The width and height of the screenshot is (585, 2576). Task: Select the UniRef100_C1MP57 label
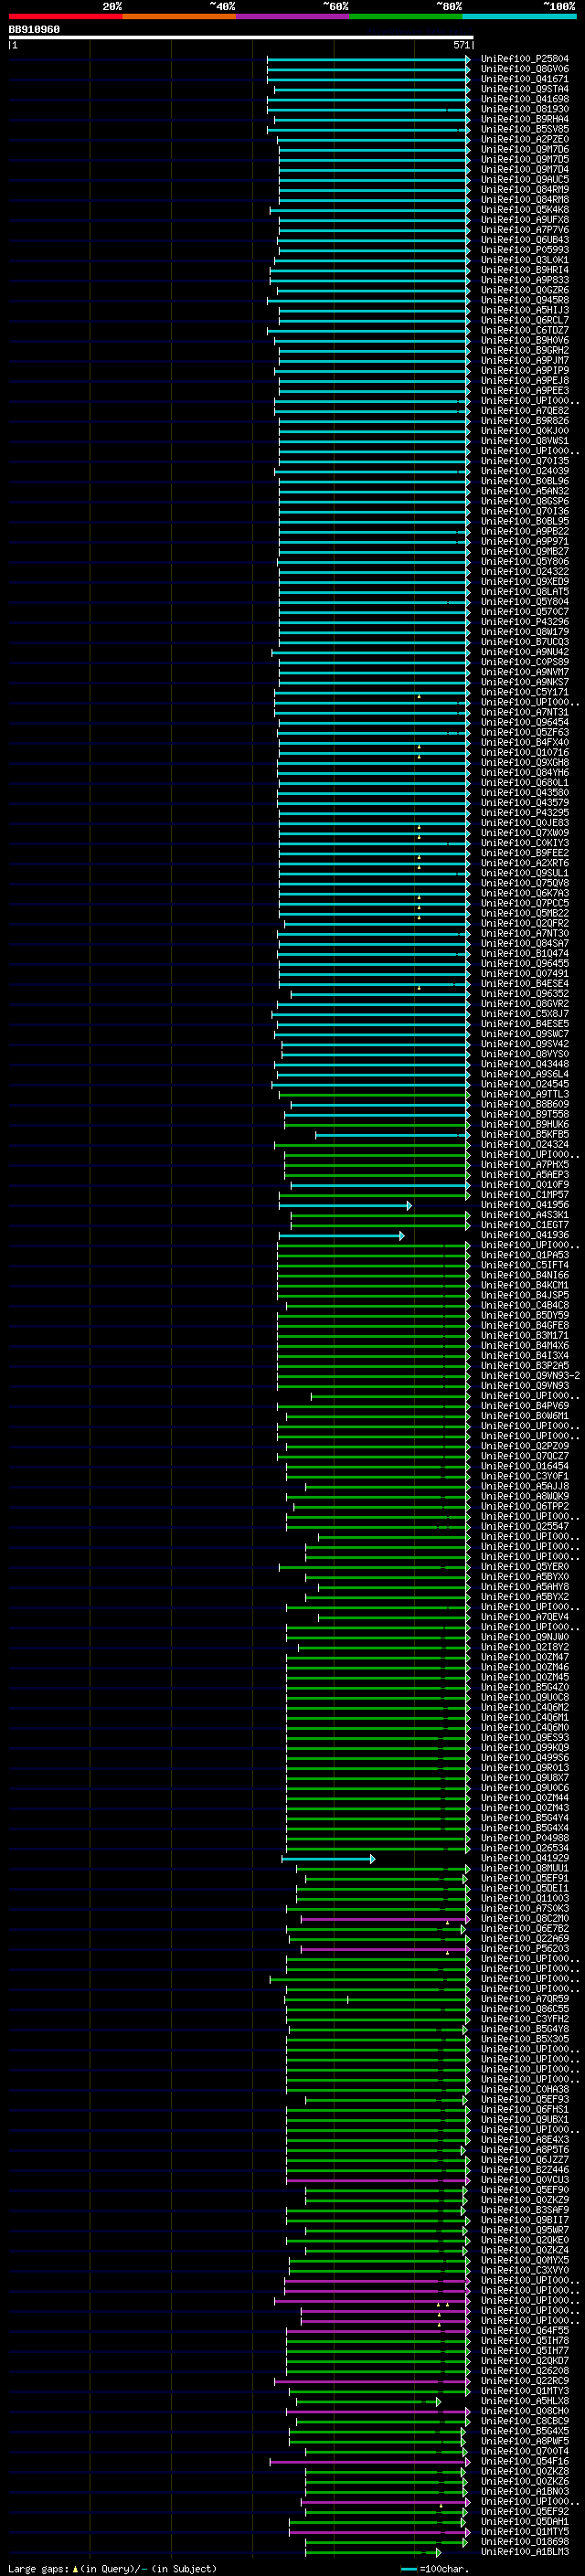tap(525, 1195)
